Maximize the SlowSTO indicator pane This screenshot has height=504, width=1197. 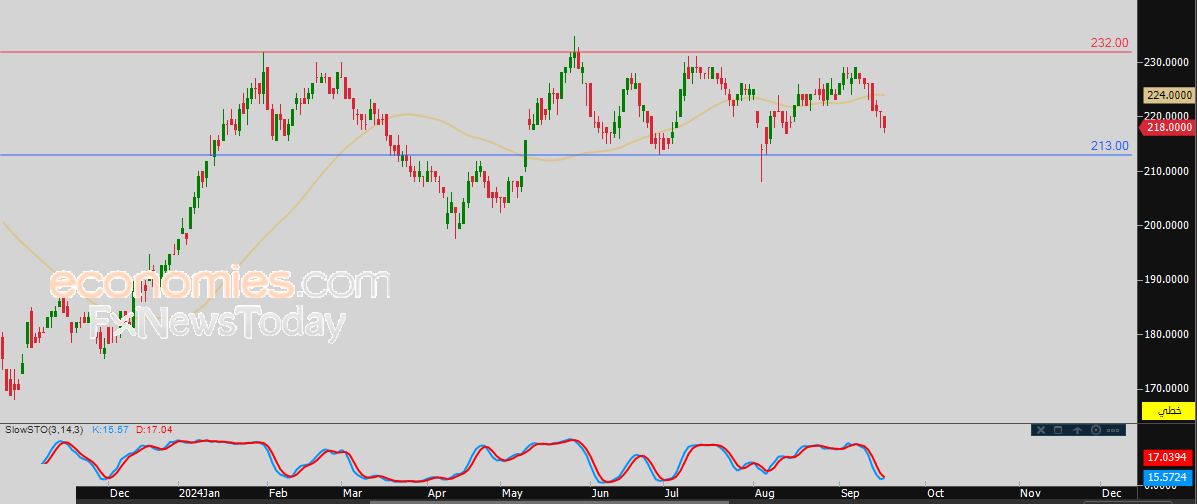[x=1058, y=430]
